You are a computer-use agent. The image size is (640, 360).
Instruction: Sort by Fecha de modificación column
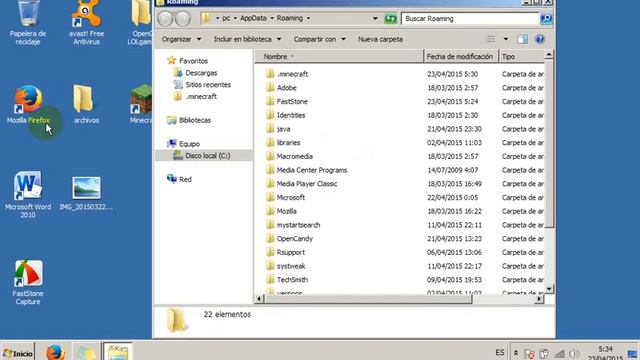(461, 57)
